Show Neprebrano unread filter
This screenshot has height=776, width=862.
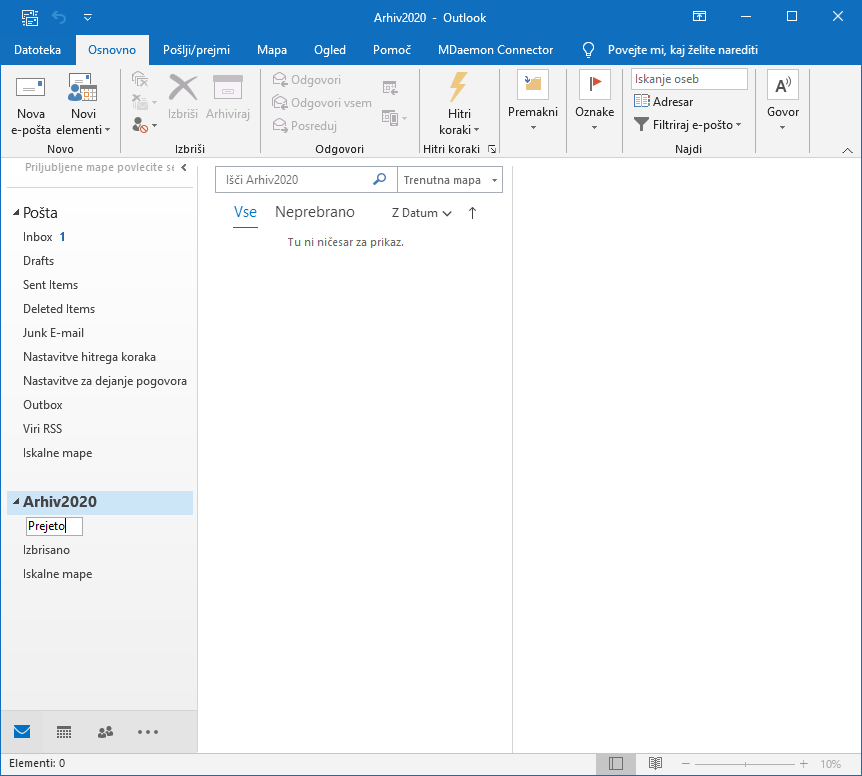[315, 212]
